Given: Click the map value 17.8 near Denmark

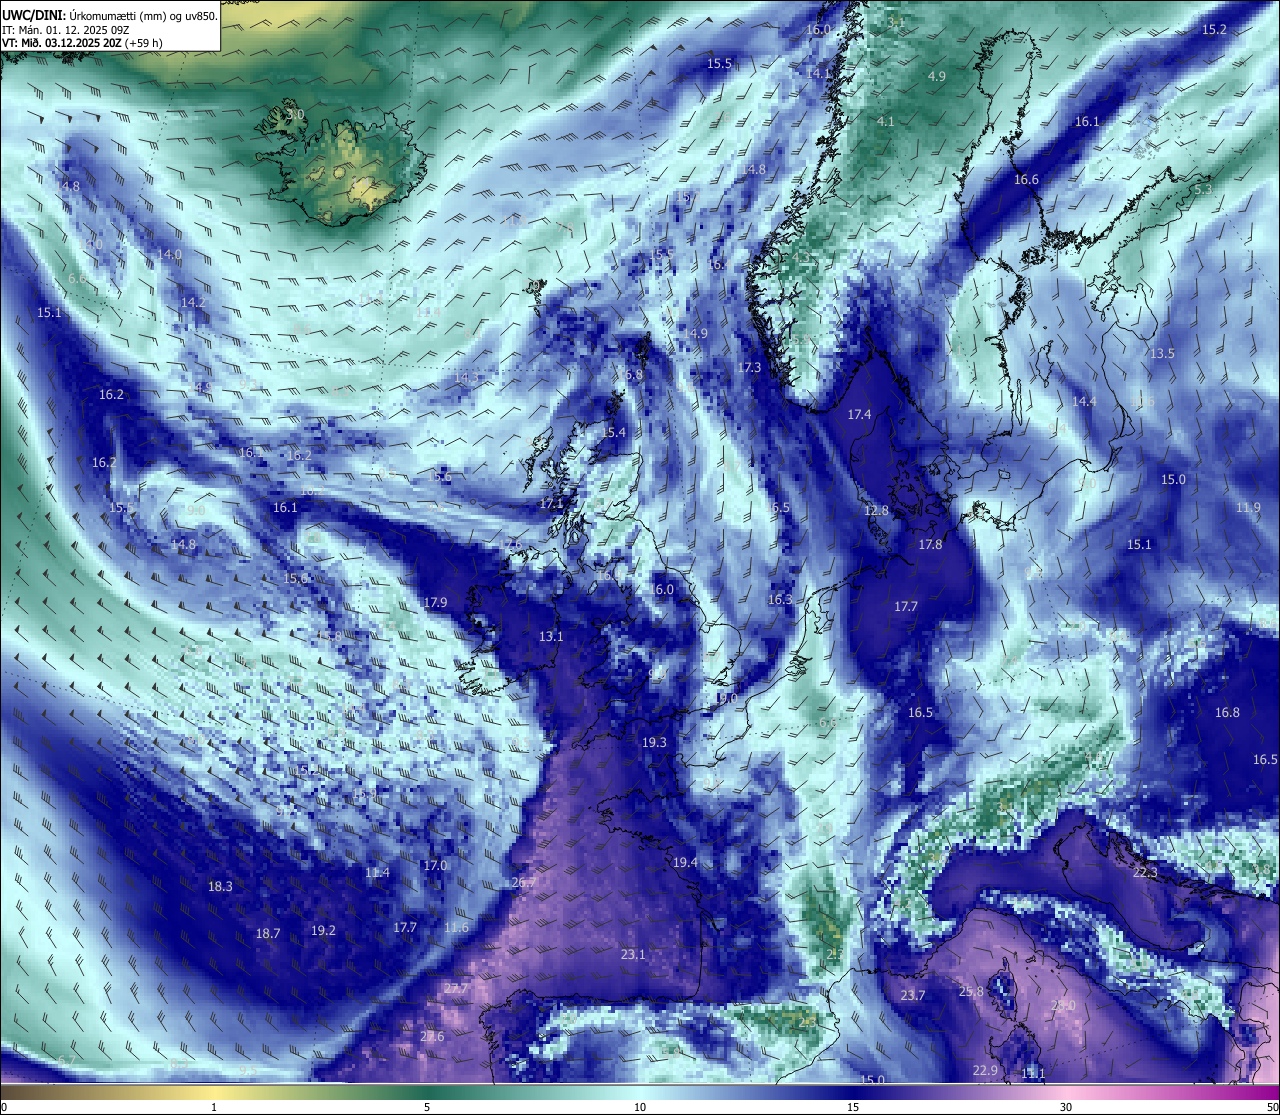Looking at the screenshot, I should [930, 545].
